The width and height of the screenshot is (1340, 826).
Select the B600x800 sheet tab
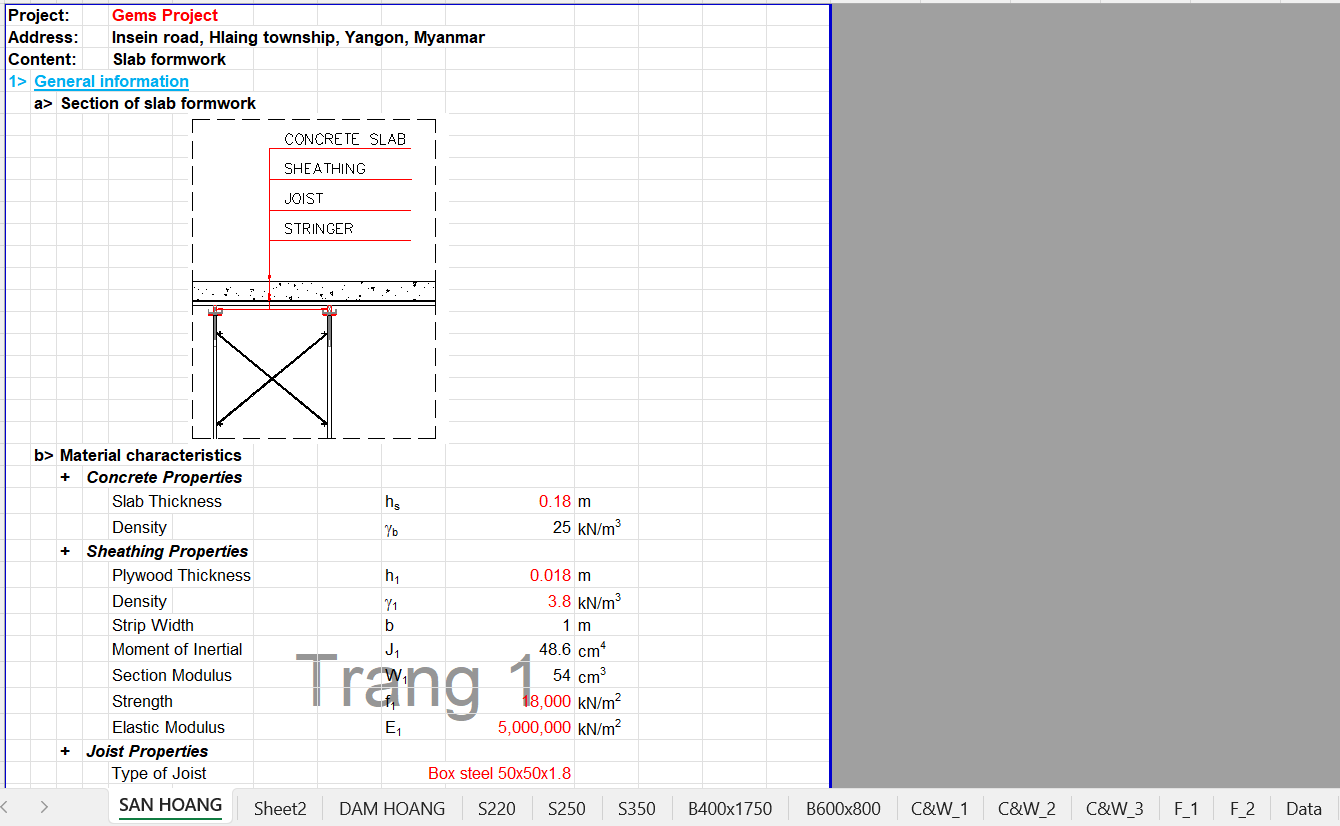click(x=843, y=808)
